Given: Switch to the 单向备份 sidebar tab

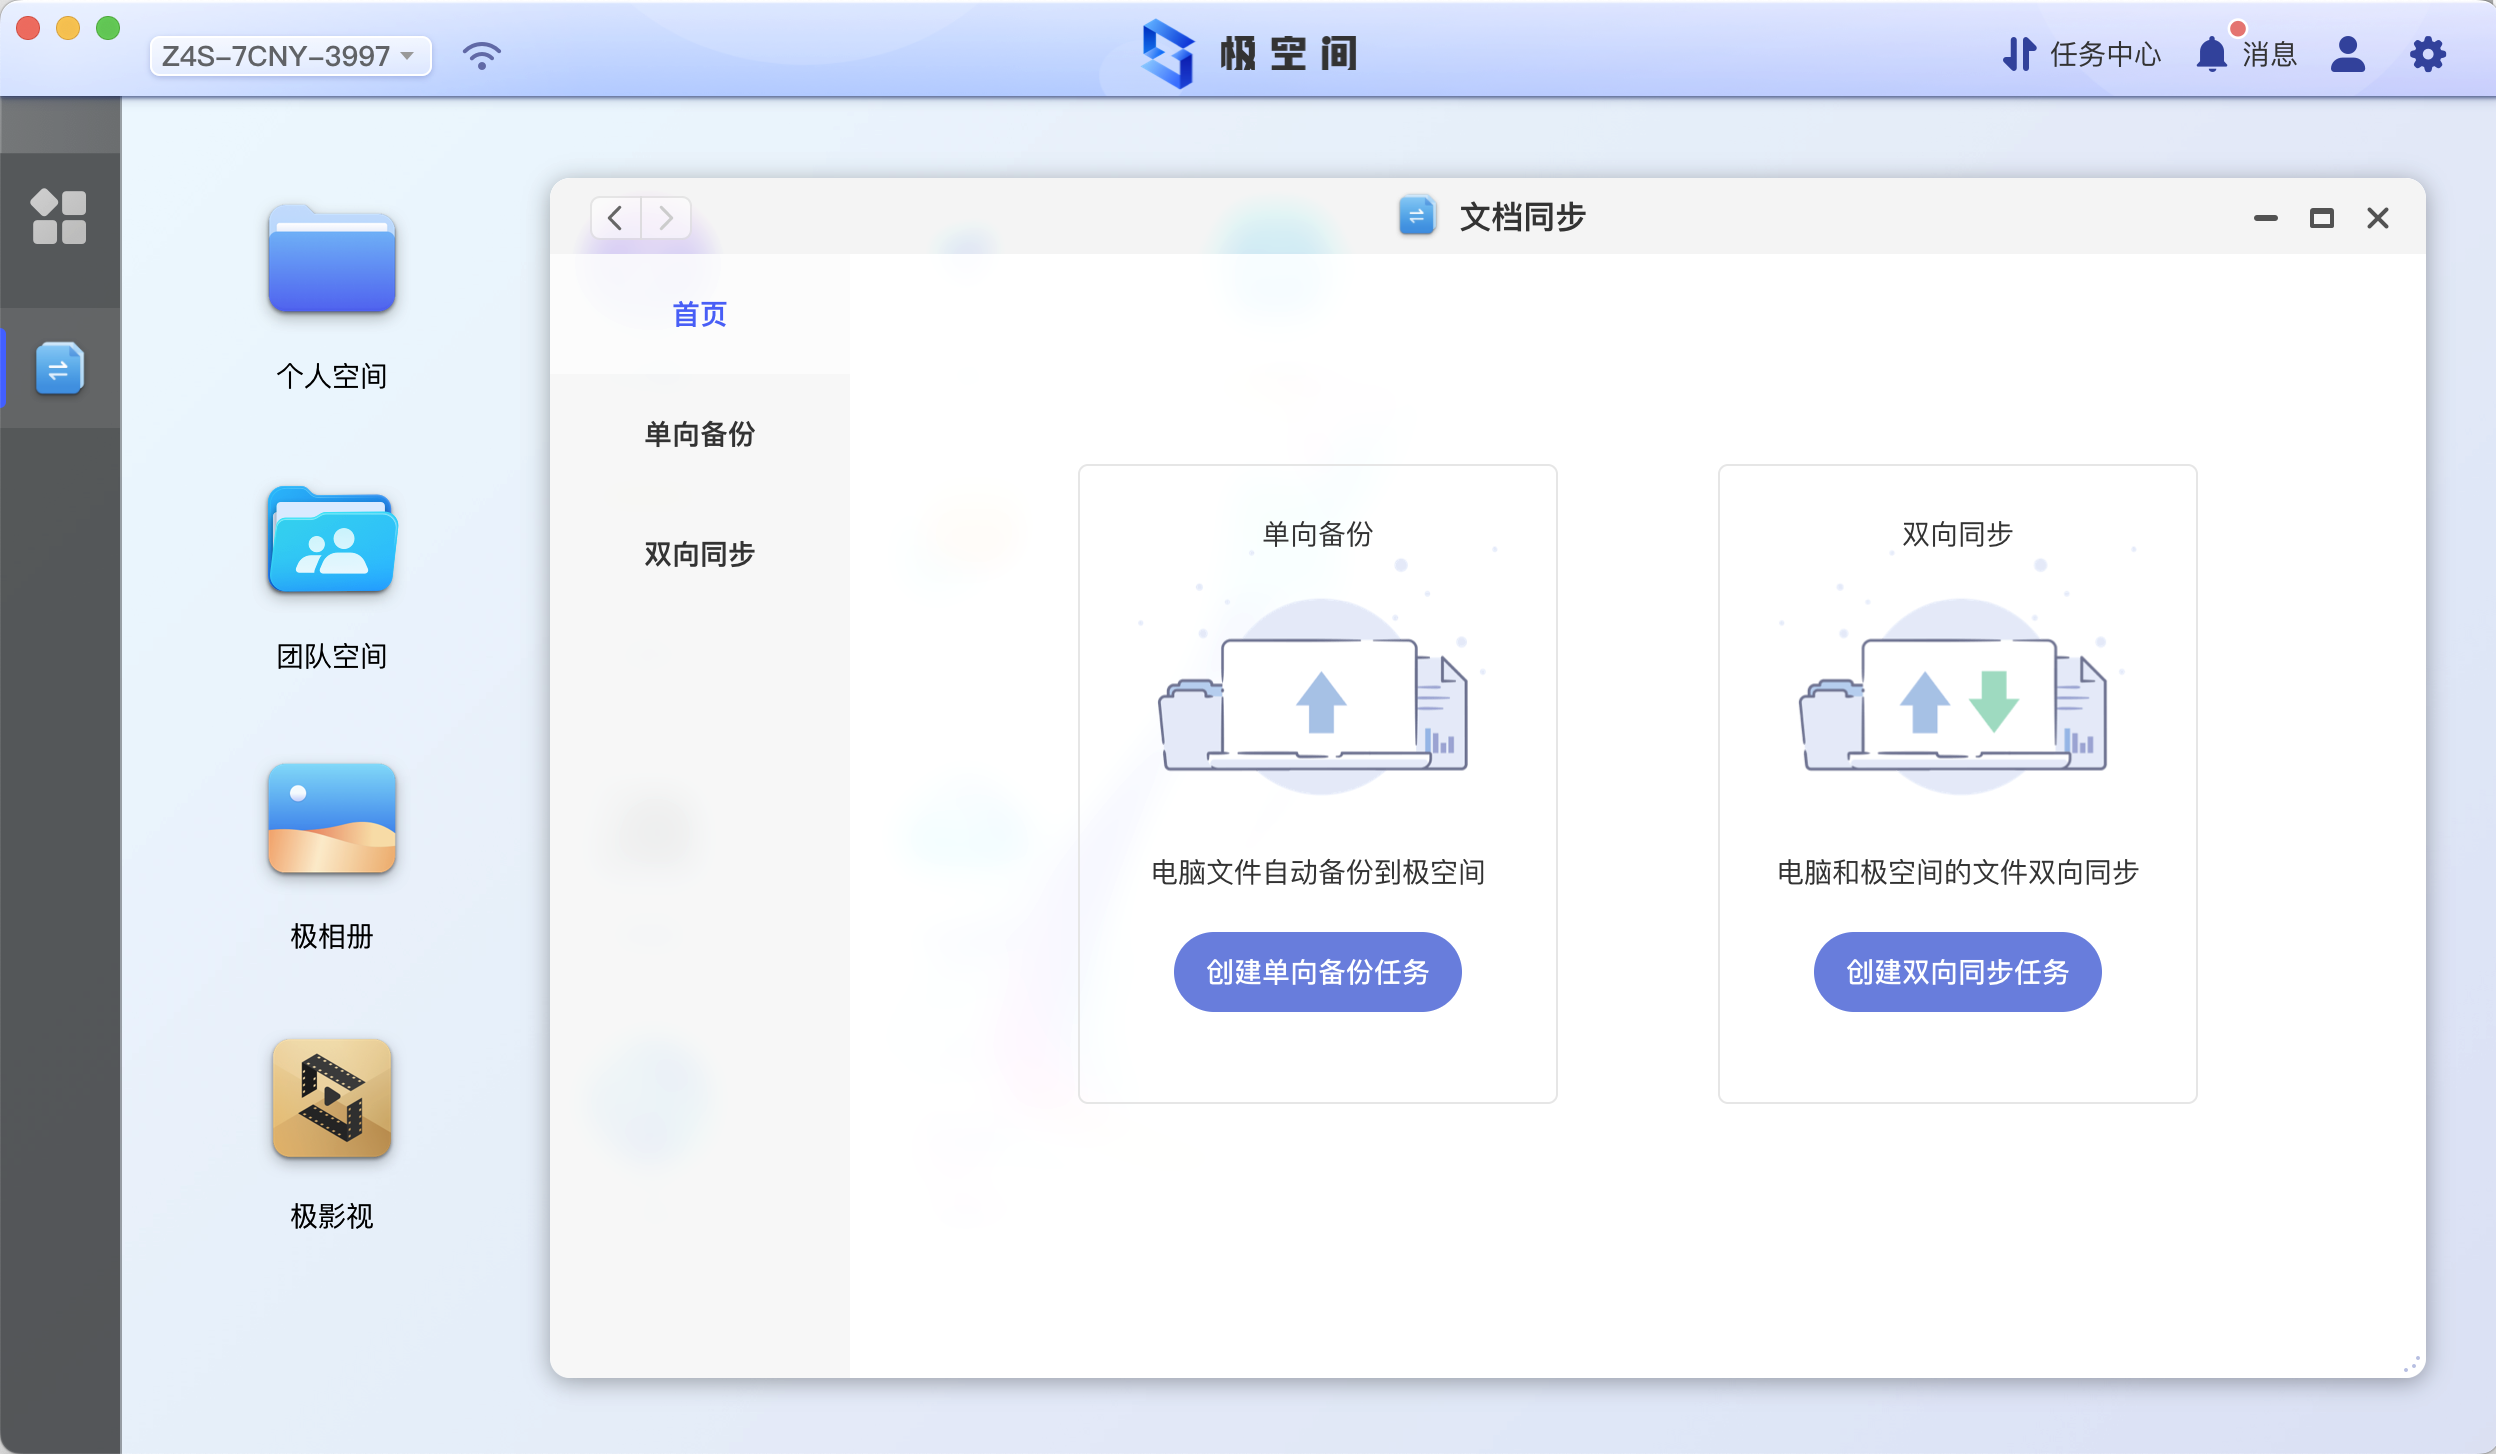Looking at the screenshot, I should pyautogui.click(x=699, y=434).
